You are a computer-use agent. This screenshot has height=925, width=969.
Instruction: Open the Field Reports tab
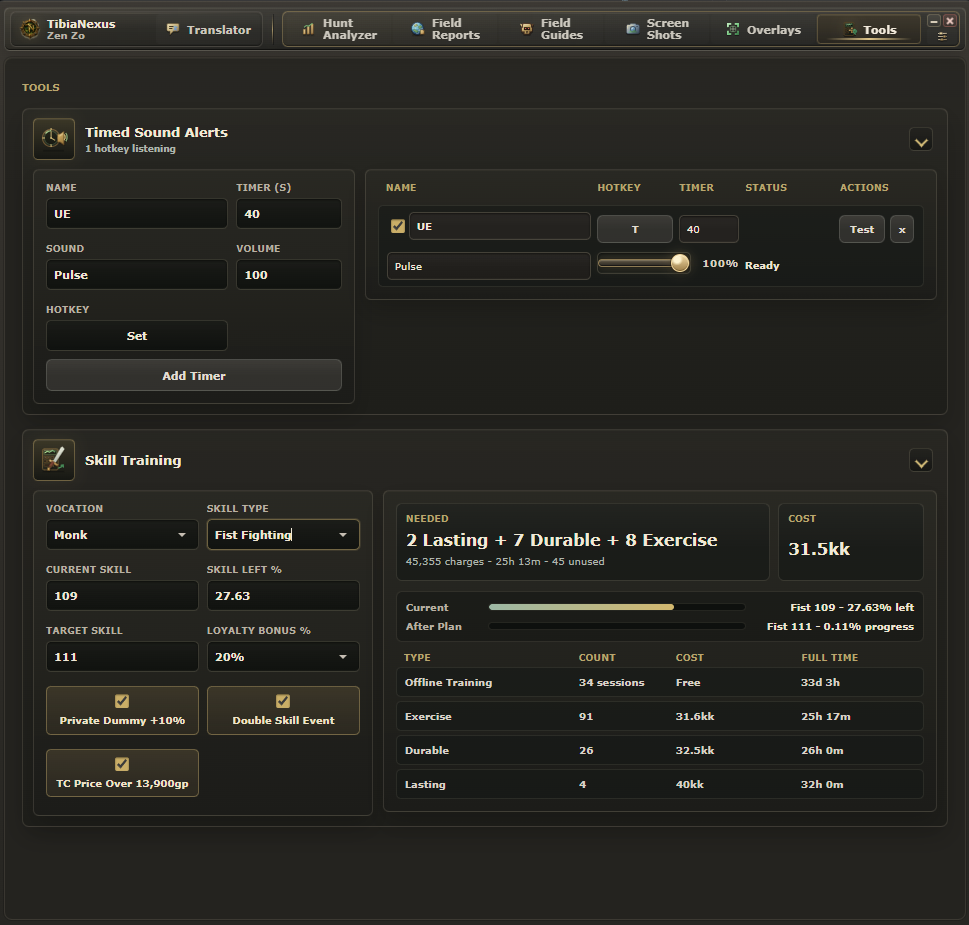click(x=445, y=29)
